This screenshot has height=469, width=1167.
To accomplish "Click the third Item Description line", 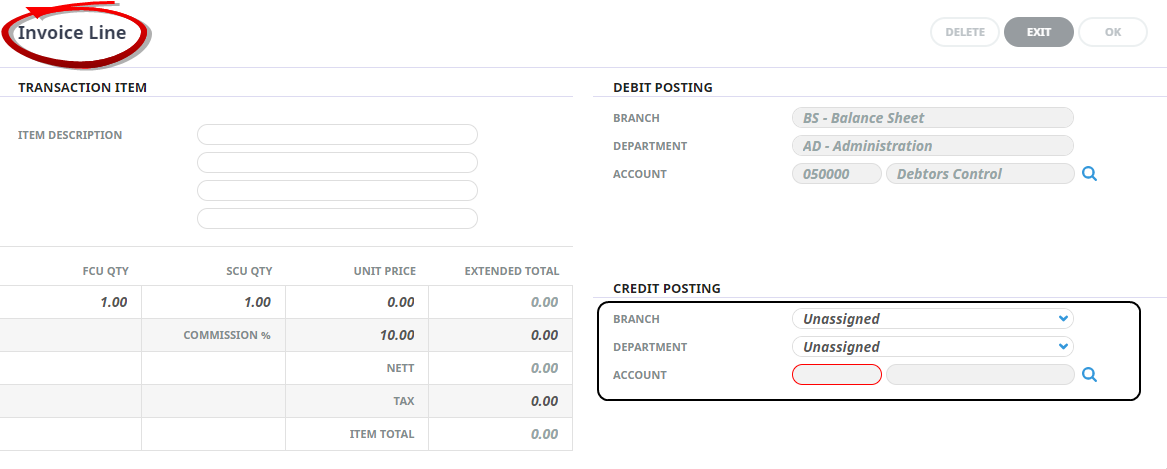I will 337,191.
